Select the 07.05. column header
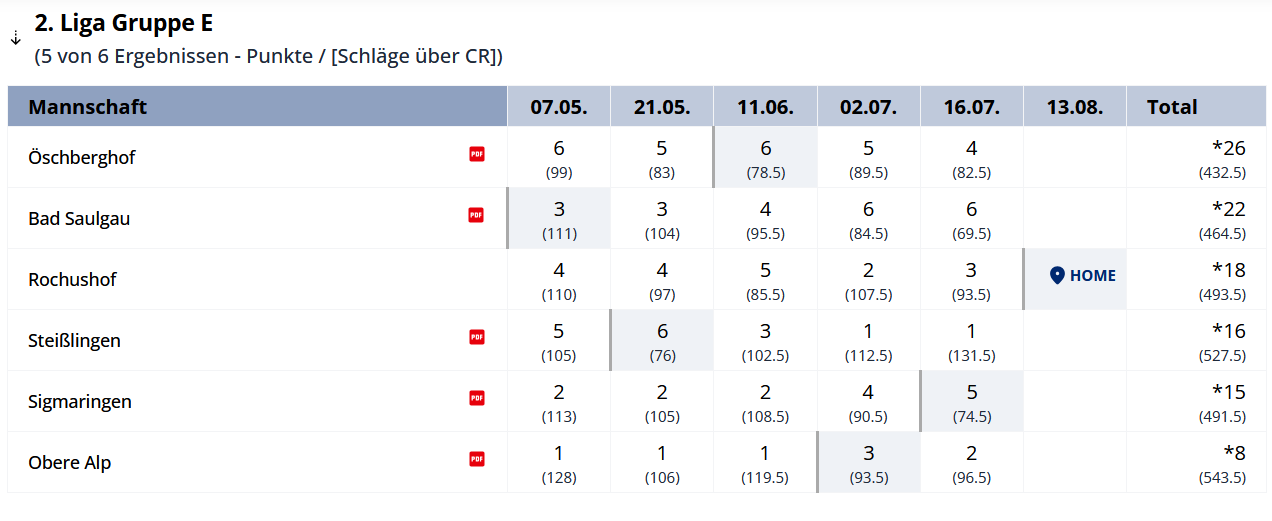This screenshot has width=1272, height=521. tap(558, 107)
